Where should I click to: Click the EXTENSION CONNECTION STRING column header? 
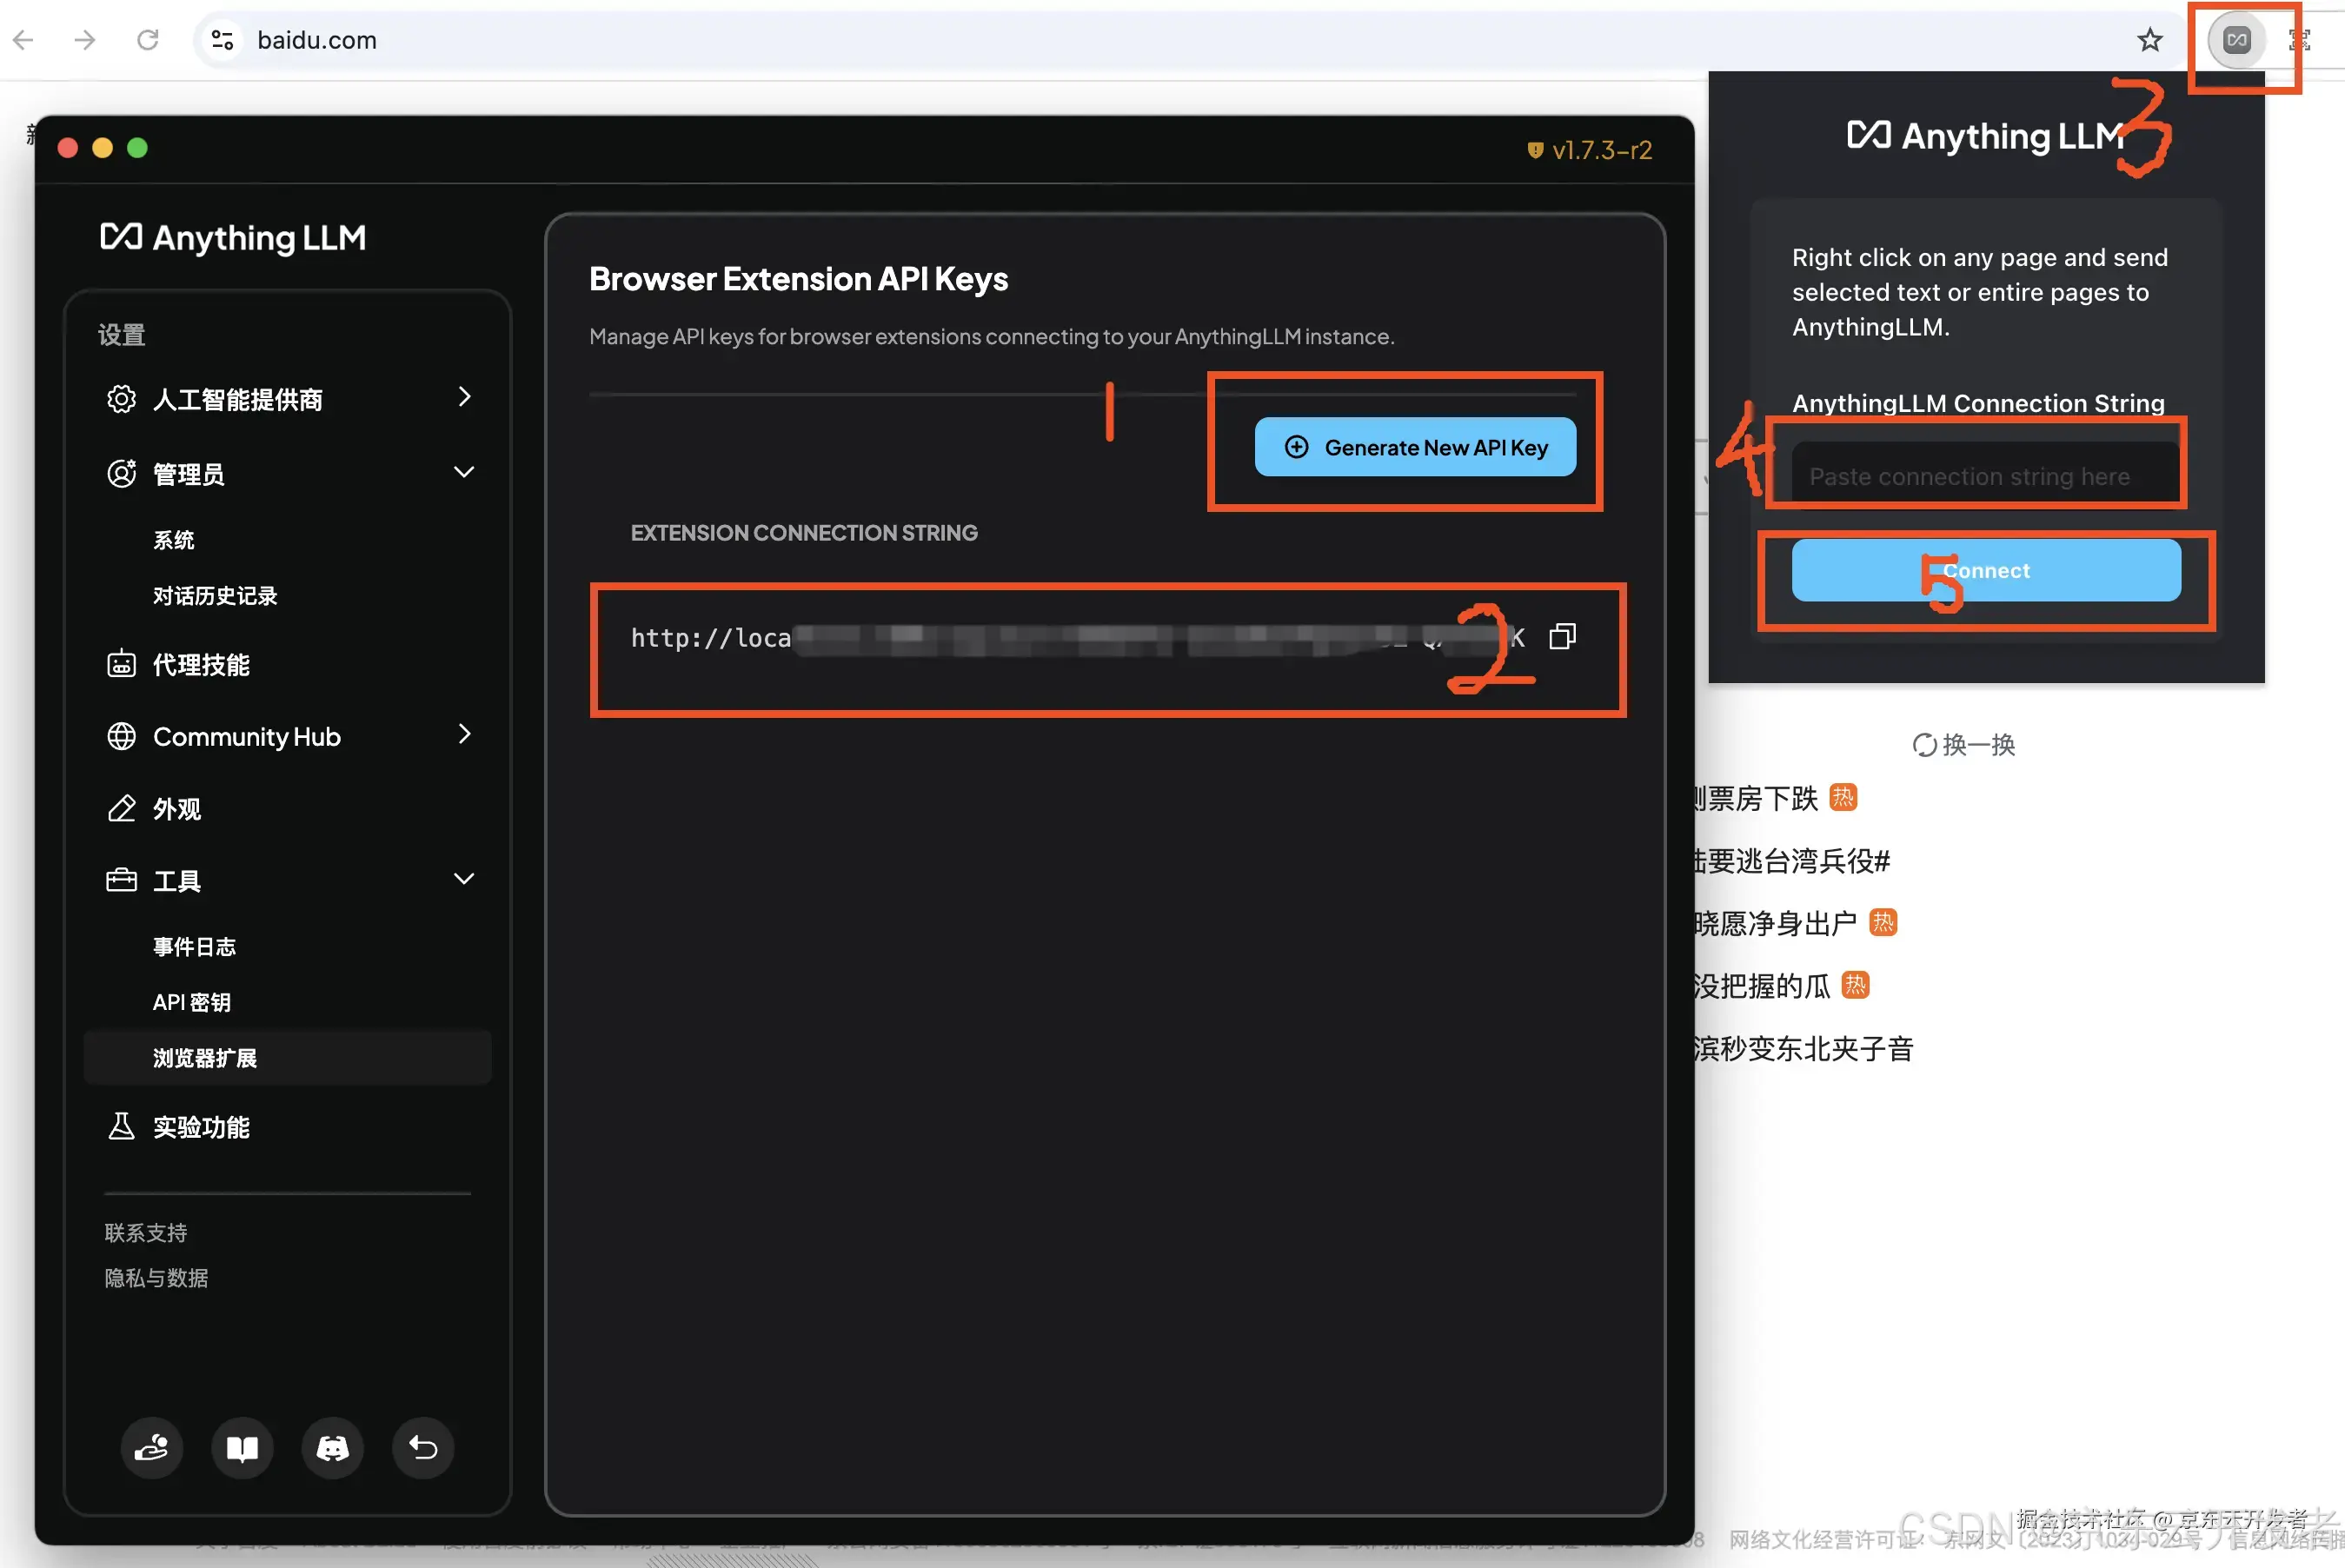tap(804, 533)
